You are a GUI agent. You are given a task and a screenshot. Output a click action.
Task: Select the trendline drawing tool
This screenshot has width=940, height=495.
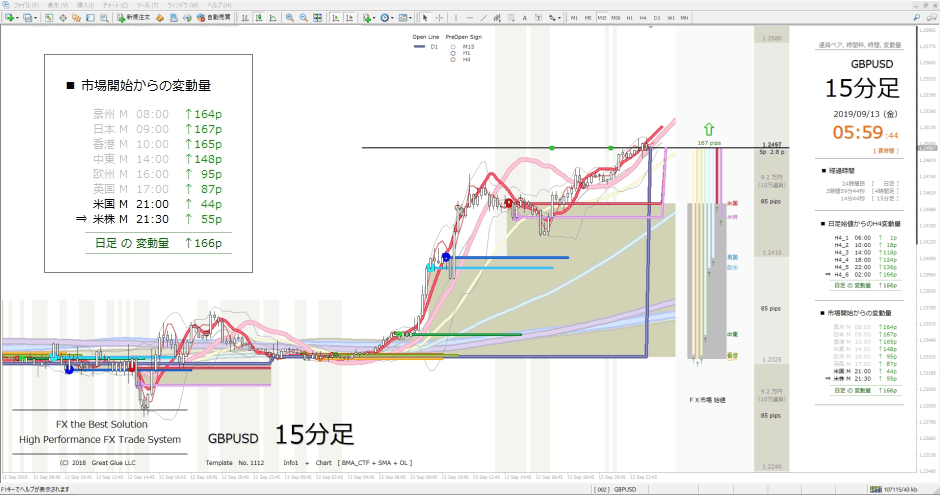coord(483,18)
